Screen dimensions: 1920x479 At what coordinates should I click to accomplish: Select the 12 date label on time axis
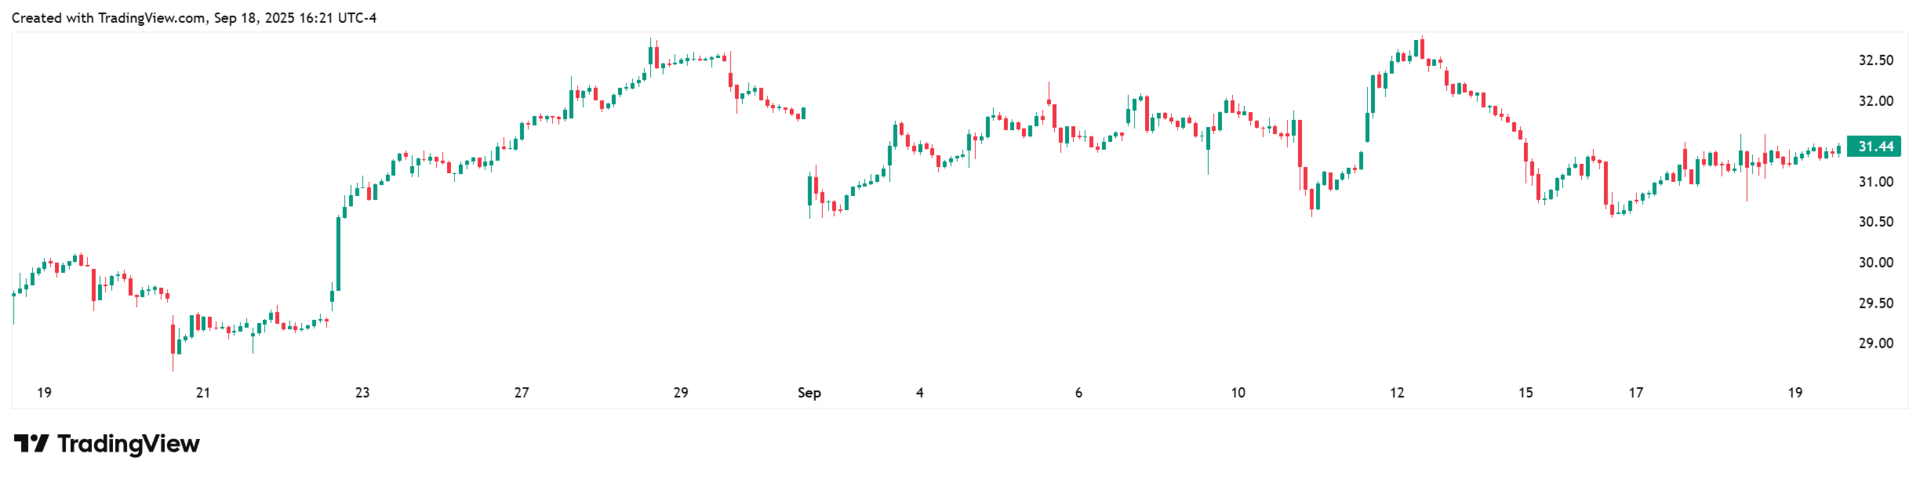(1397, 393)
